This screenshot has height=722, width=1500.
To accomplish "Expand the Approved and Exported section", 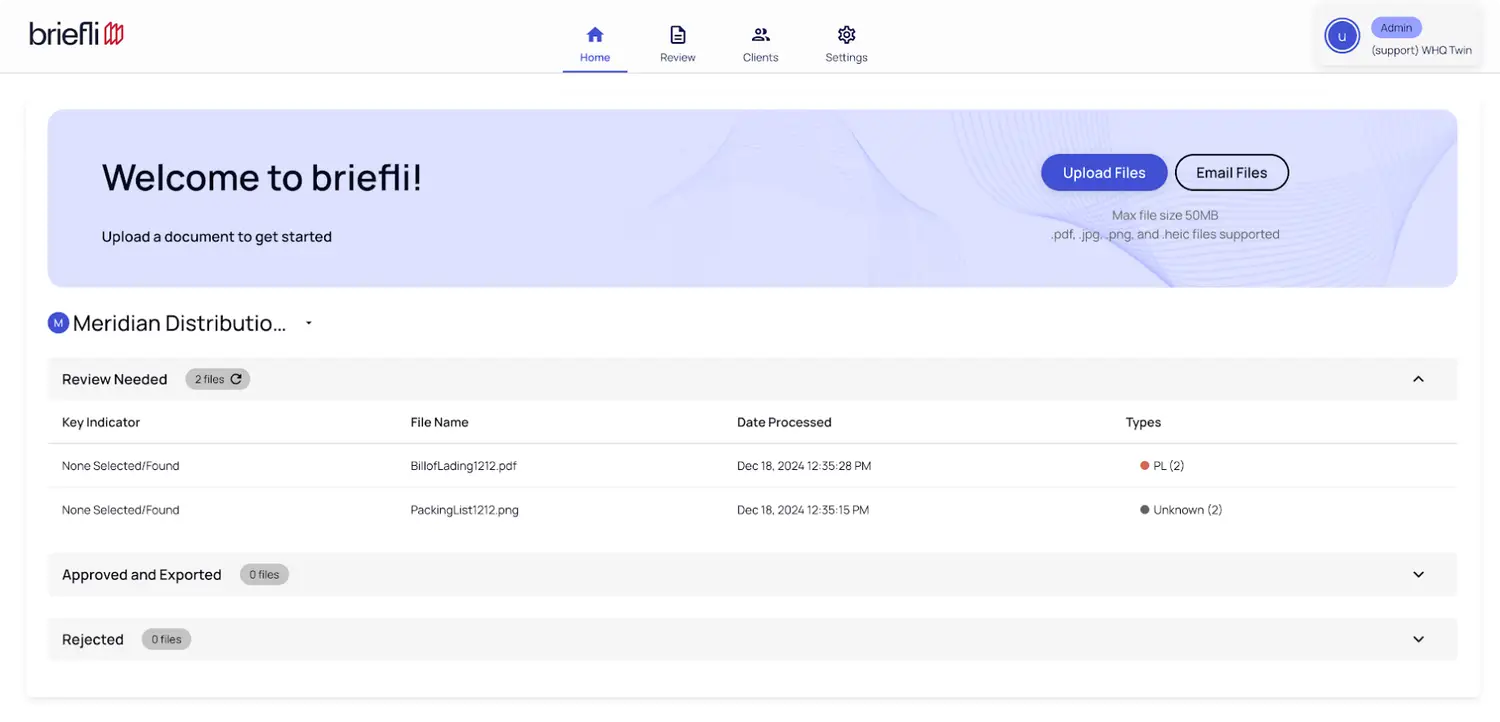I will click(x=1418, y=575).
